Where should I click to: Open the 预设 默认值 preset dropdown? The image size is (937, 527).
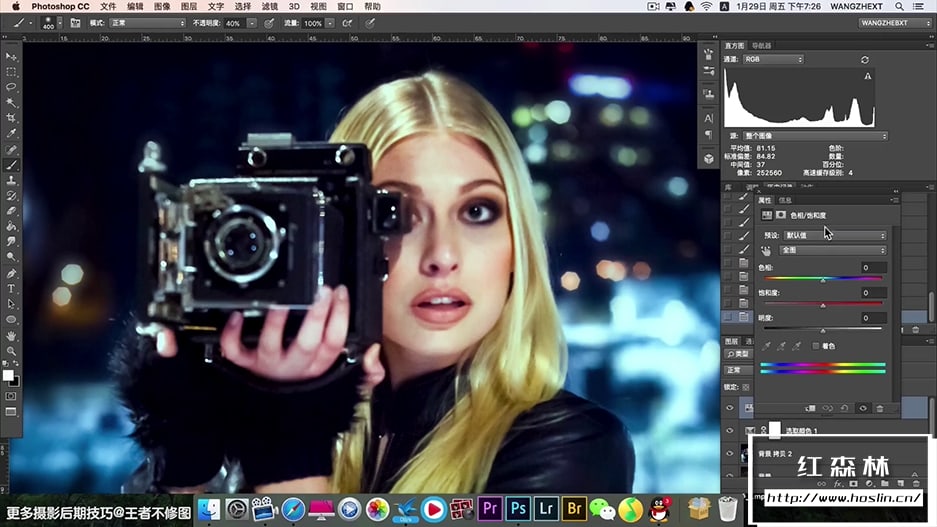tap(835, 235)
